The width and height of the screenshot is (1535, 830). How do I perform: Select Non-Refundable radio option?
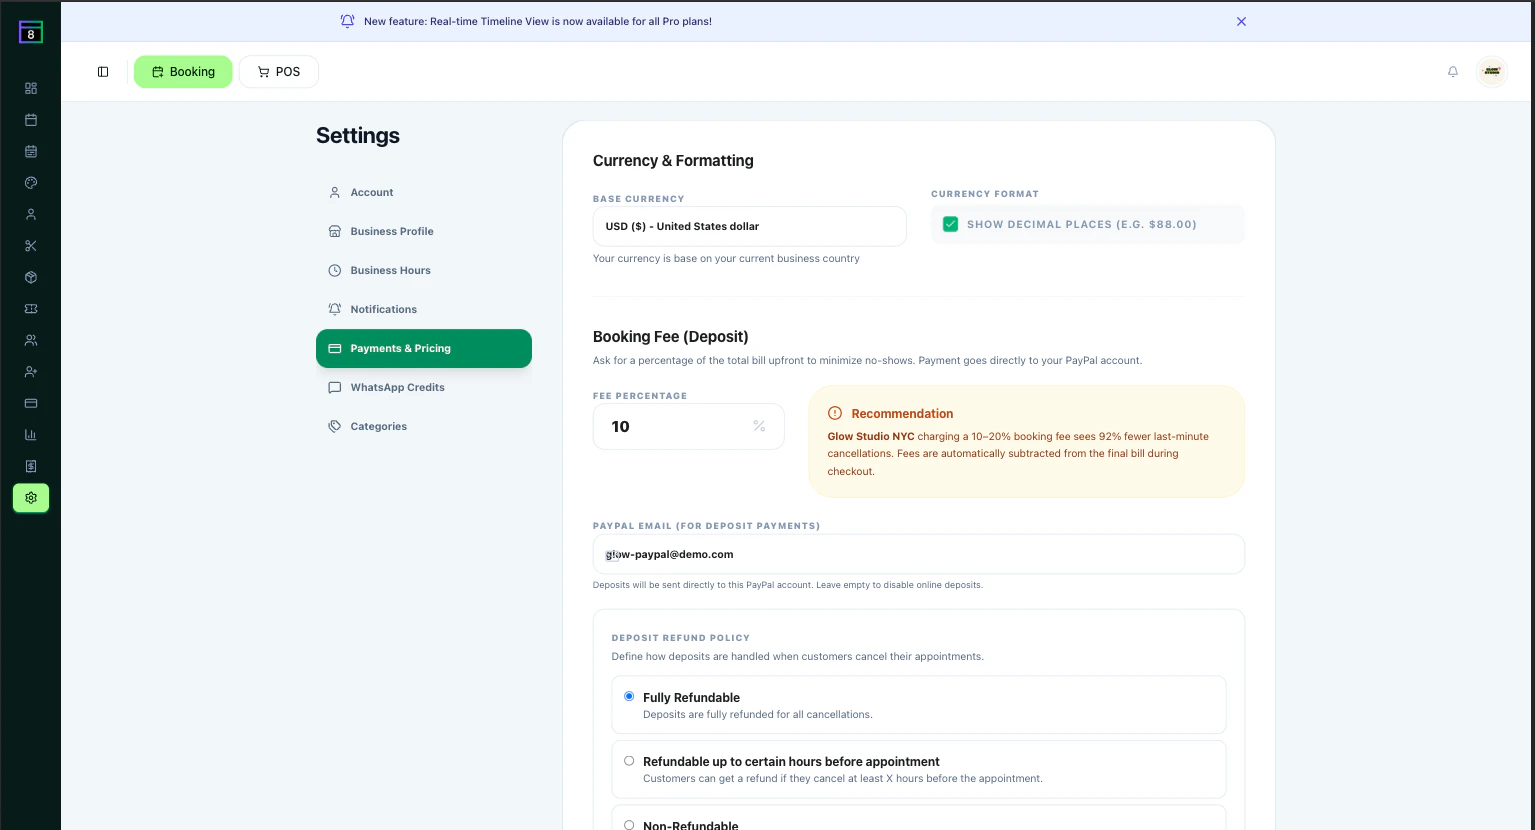click(629, 825)
